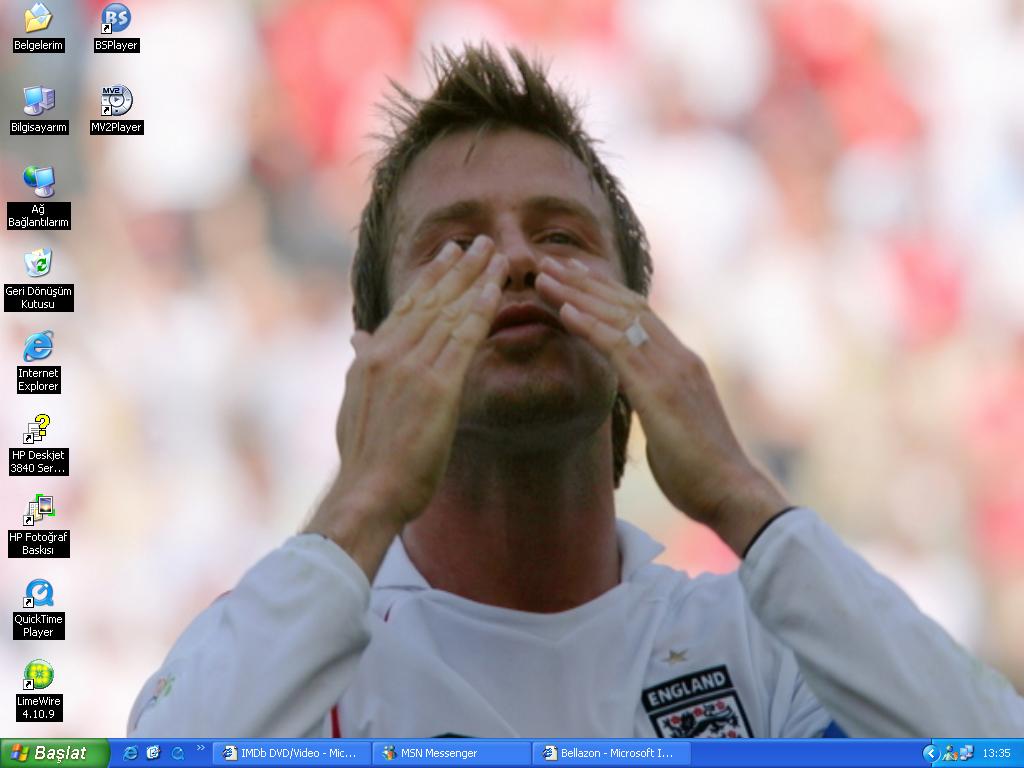The image size is (1024, 768).
Task: Click the Bilgisayarım desktop icon
Action: coord(38,100)
